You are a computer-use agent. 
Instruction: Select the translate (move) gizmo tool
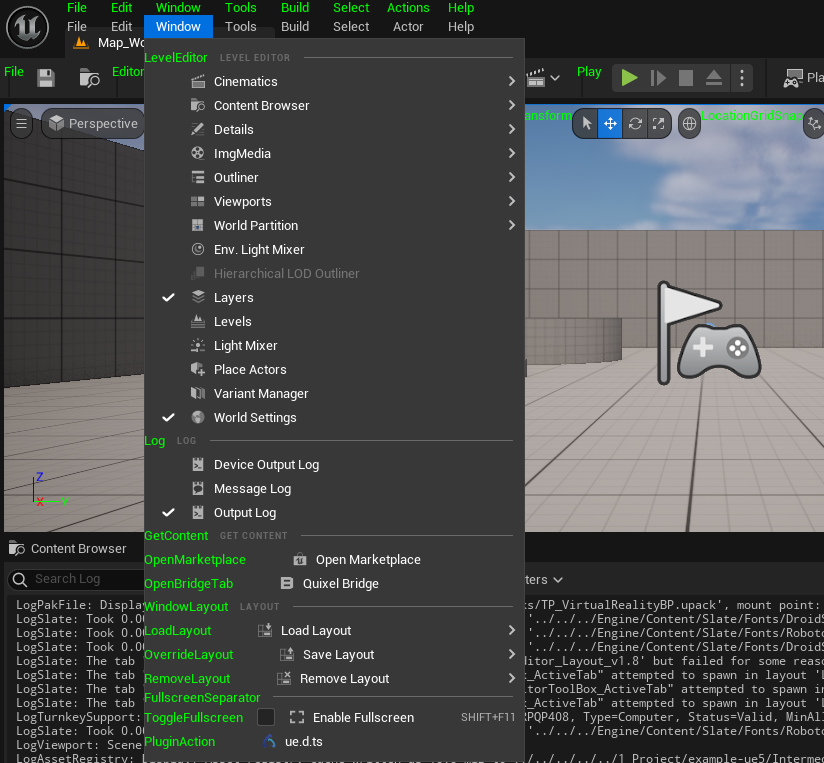pyautogui.click(x=610, y=124)
